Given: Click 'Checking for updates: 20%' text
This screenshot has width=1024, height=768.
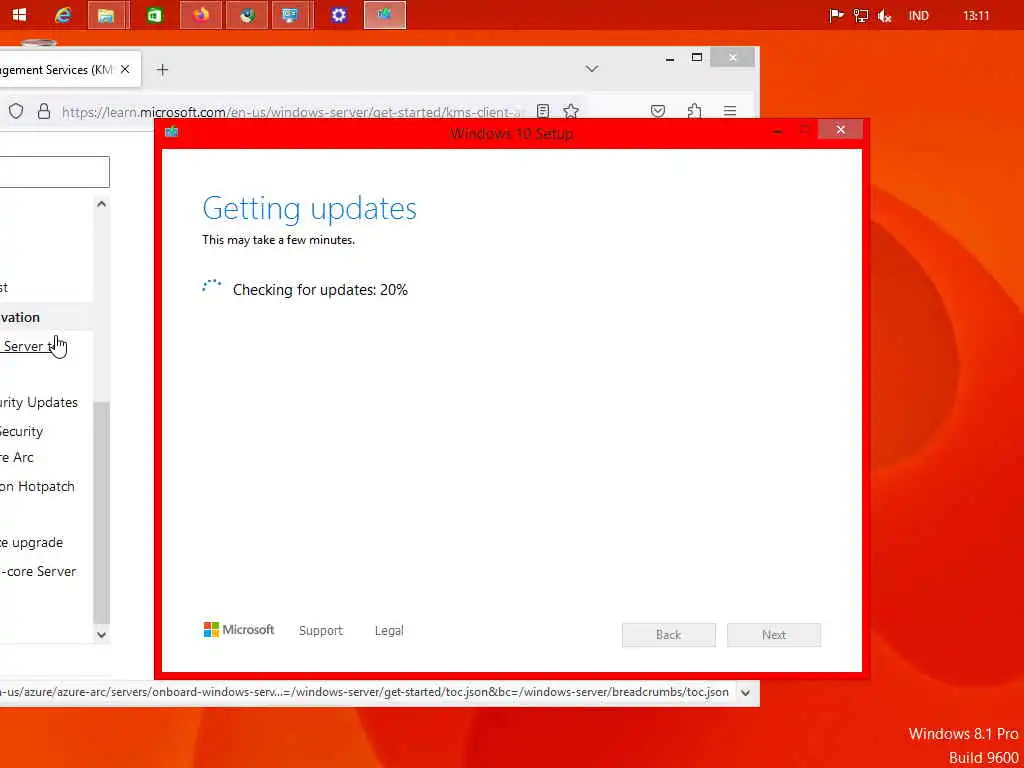Looking at the screenshot, I should click(320, 290).
